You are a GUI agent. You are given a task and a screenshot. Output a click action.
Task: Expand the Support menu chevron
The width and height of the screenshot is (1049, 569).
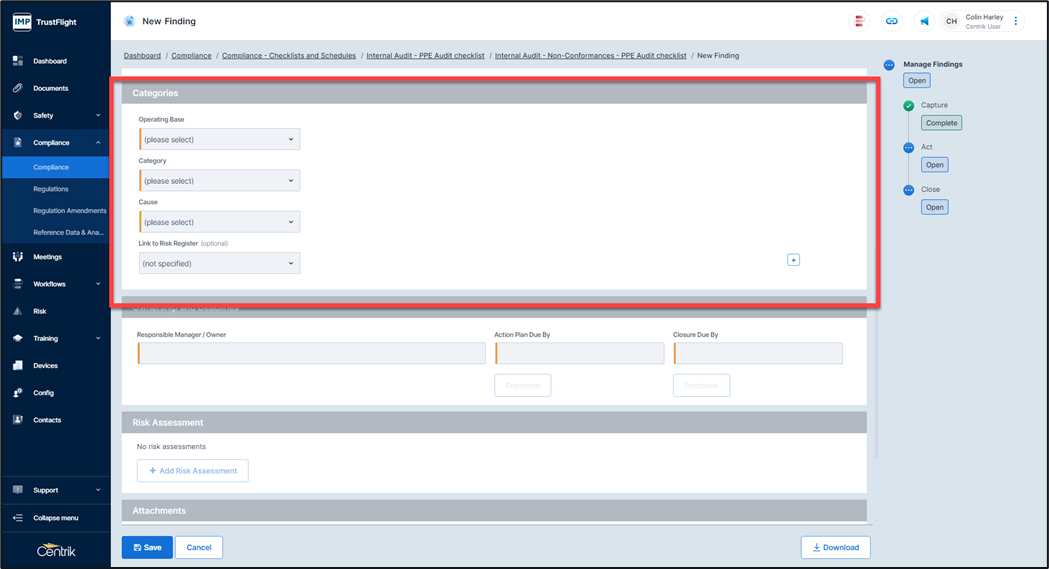[98, 490]
